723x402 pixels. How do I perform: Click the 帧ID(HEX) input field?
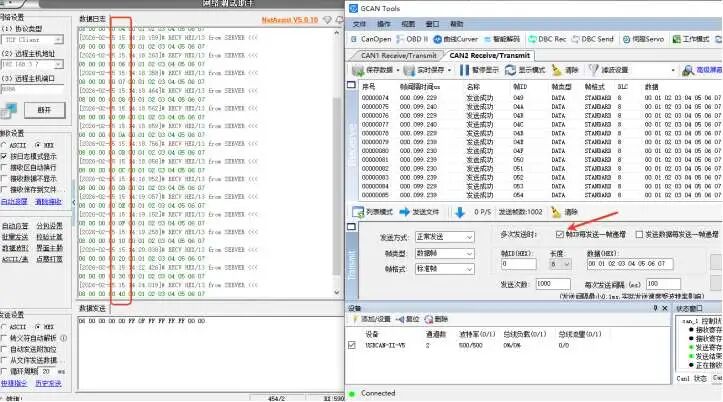(x=518, y=264)
